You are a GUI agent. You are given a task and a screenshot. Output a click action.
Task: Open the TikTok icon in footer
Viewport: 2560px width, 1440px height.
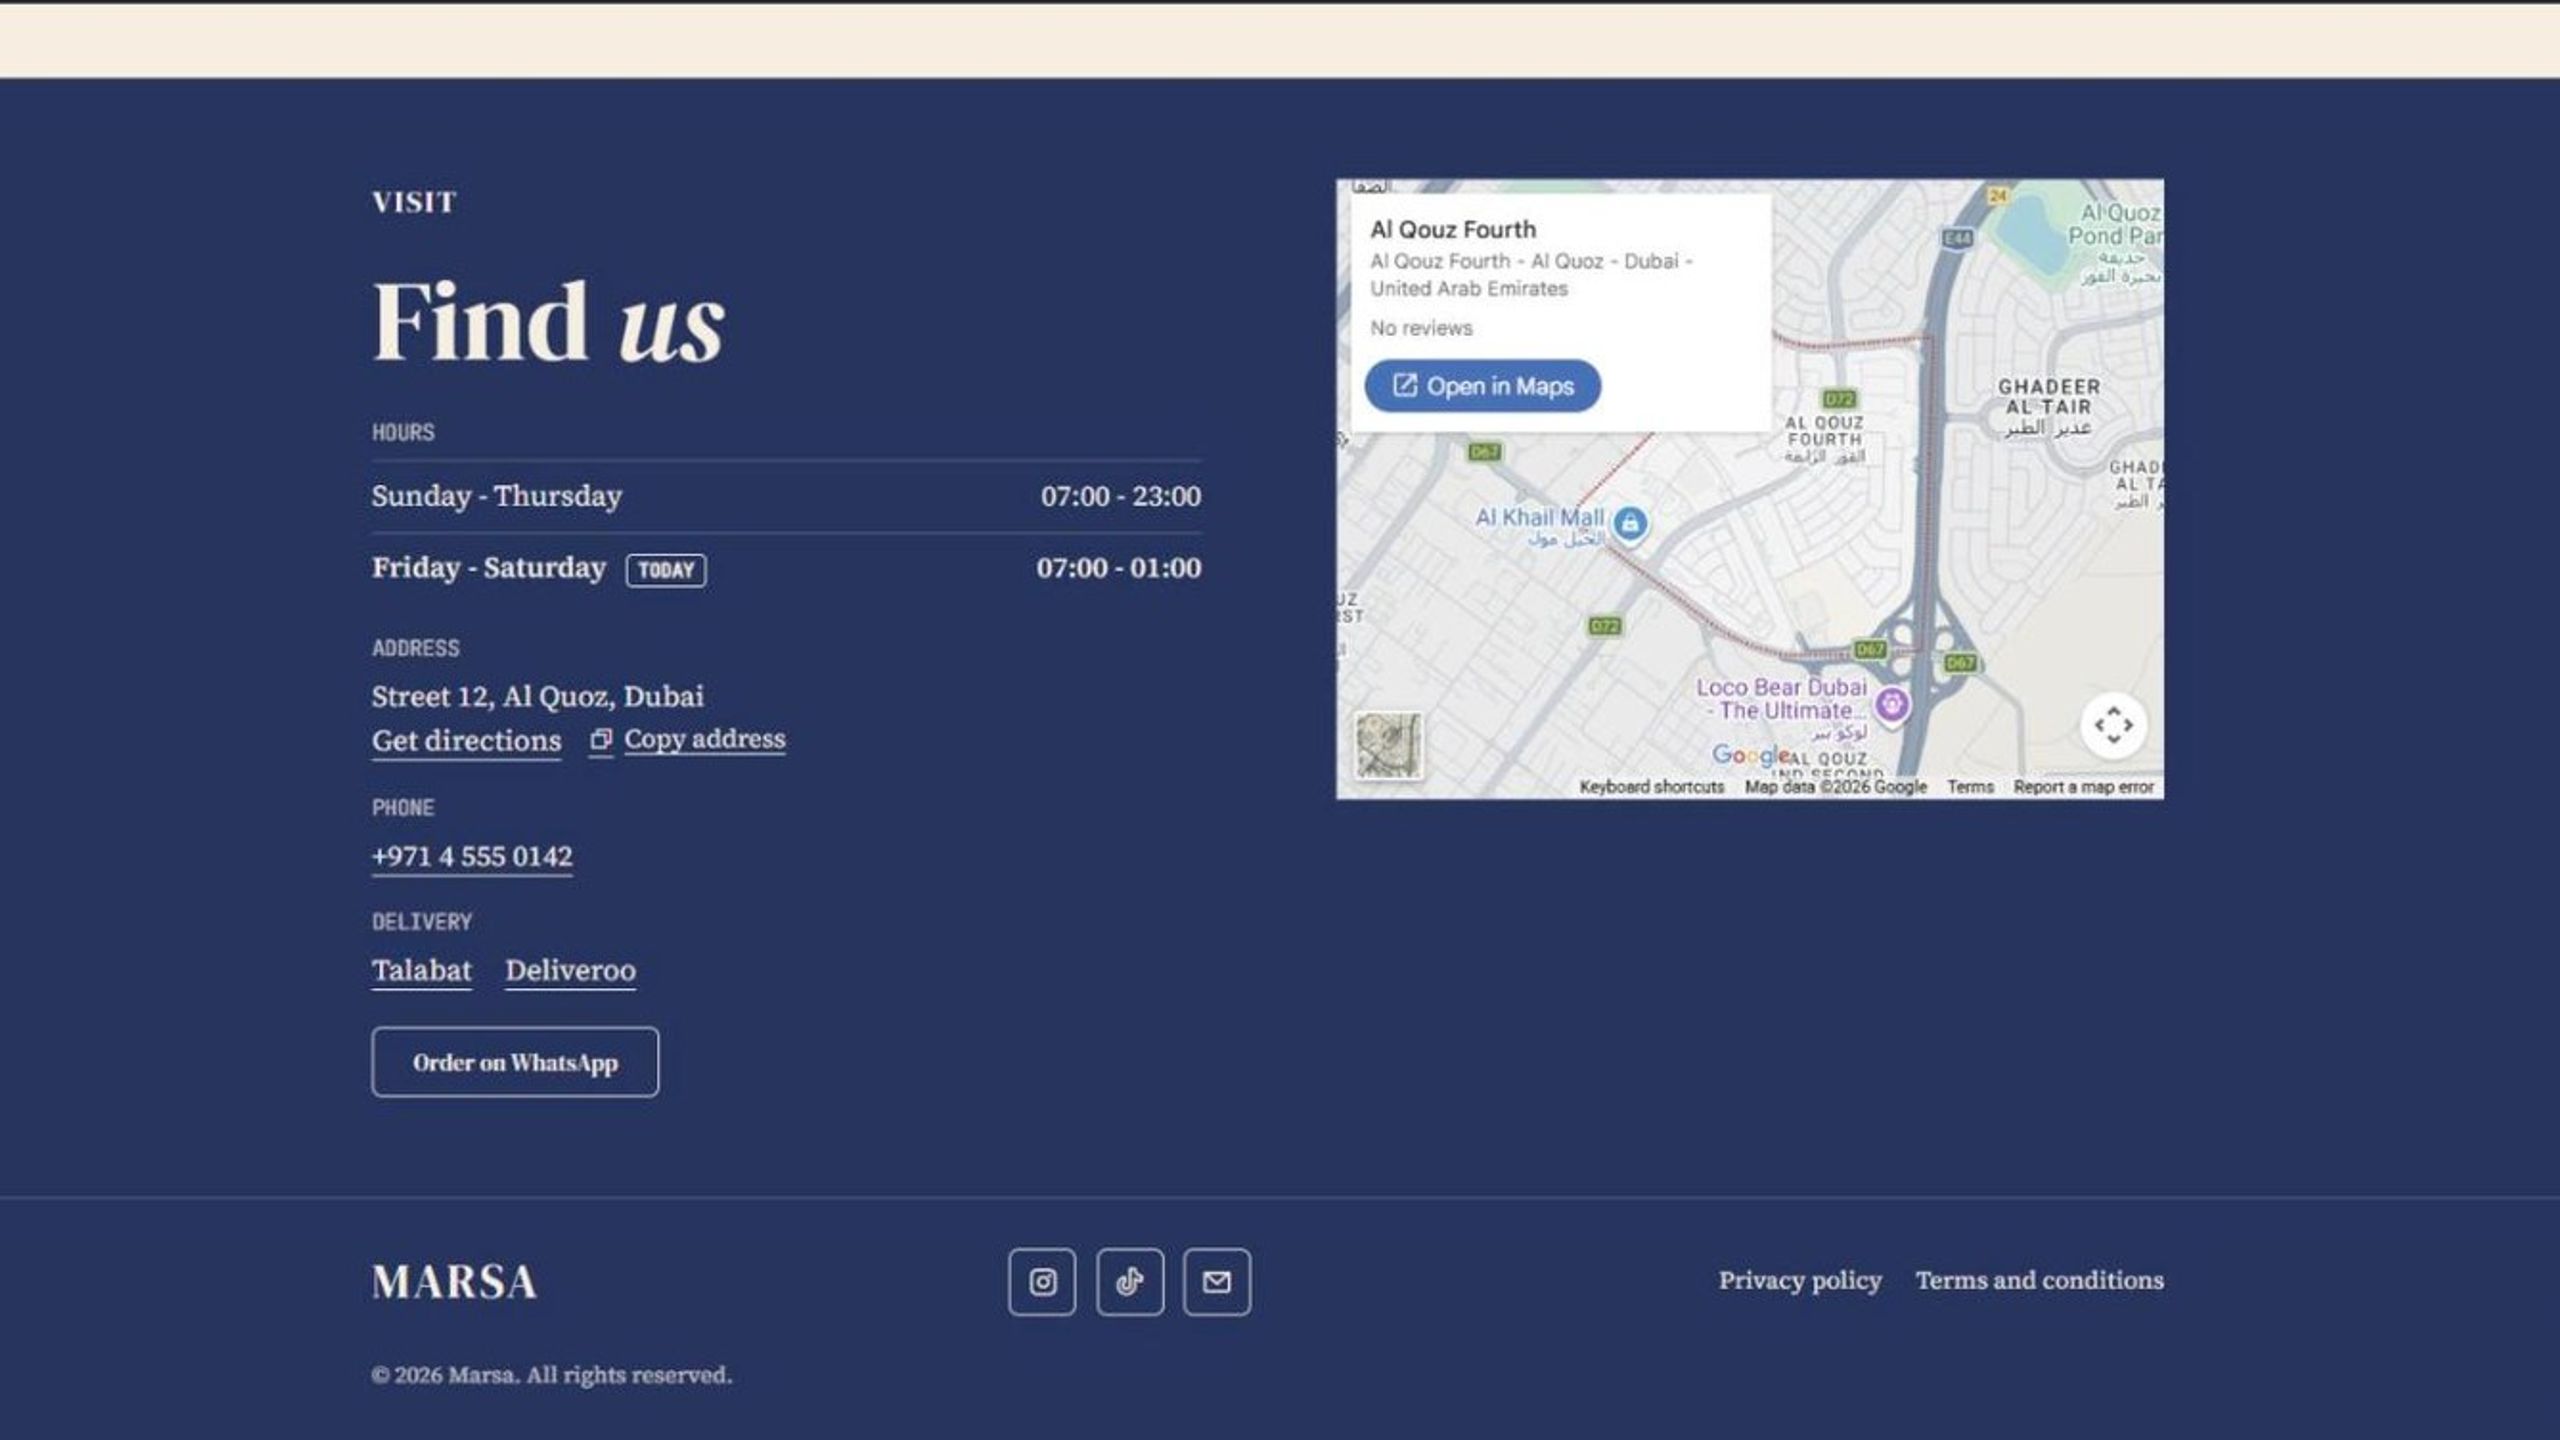[1130, 1282]
